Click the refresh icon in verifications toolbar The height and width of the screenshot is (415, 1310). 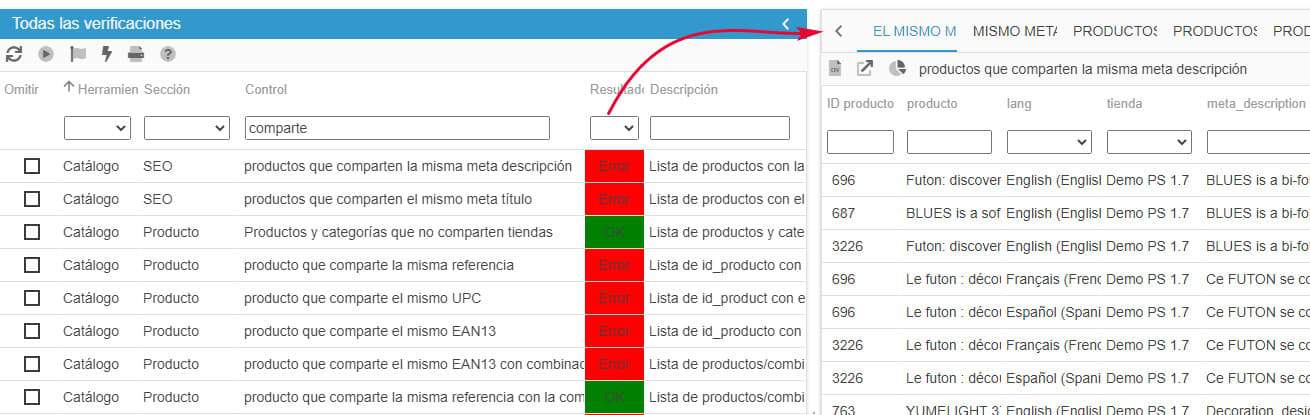click(14, 54)
